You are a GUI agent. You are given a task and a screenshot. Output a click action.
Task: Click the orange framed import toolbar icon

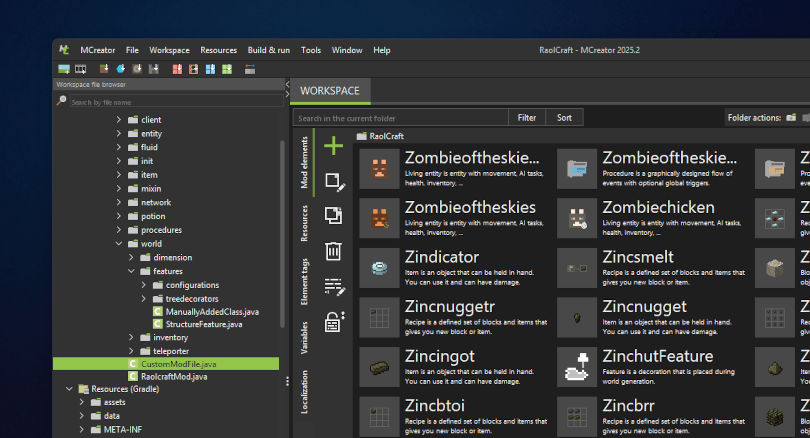pos(194,69)
